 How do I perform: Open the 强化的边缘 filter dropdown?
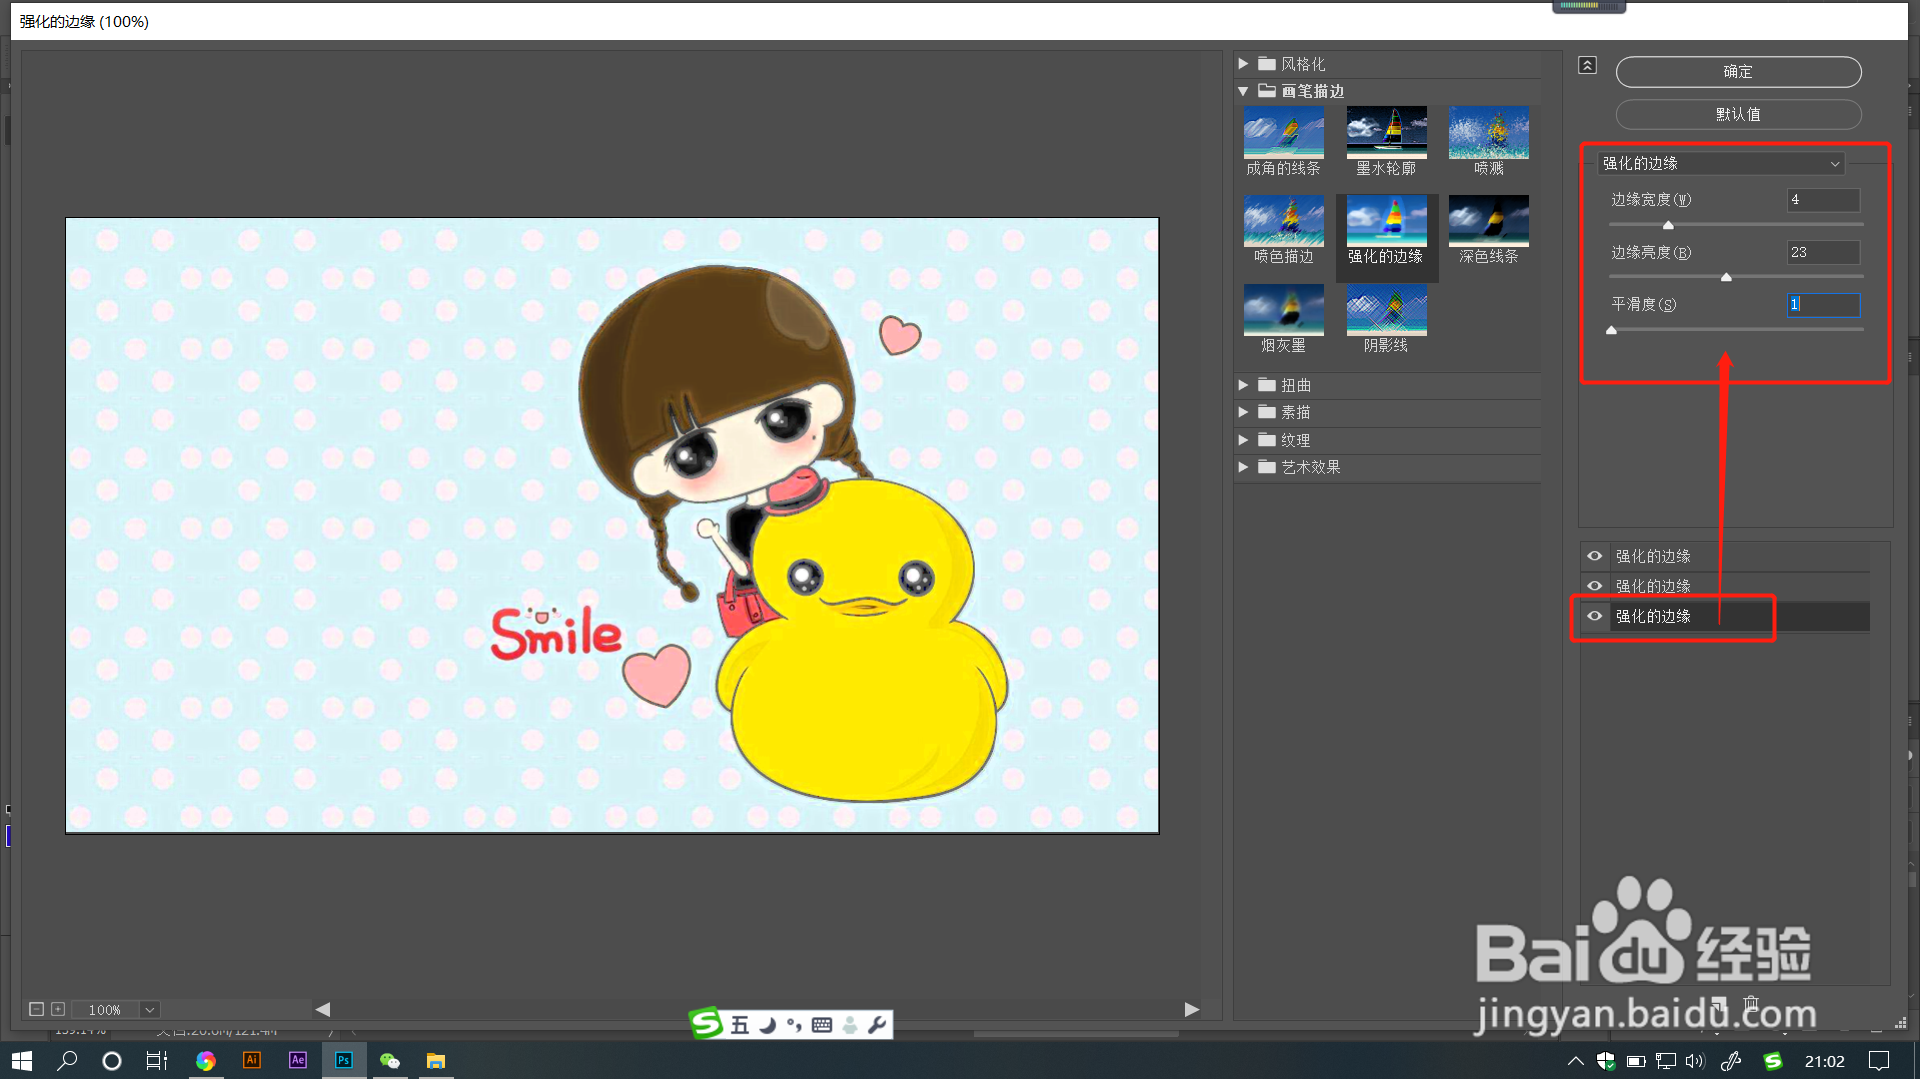pos(1721,163)
